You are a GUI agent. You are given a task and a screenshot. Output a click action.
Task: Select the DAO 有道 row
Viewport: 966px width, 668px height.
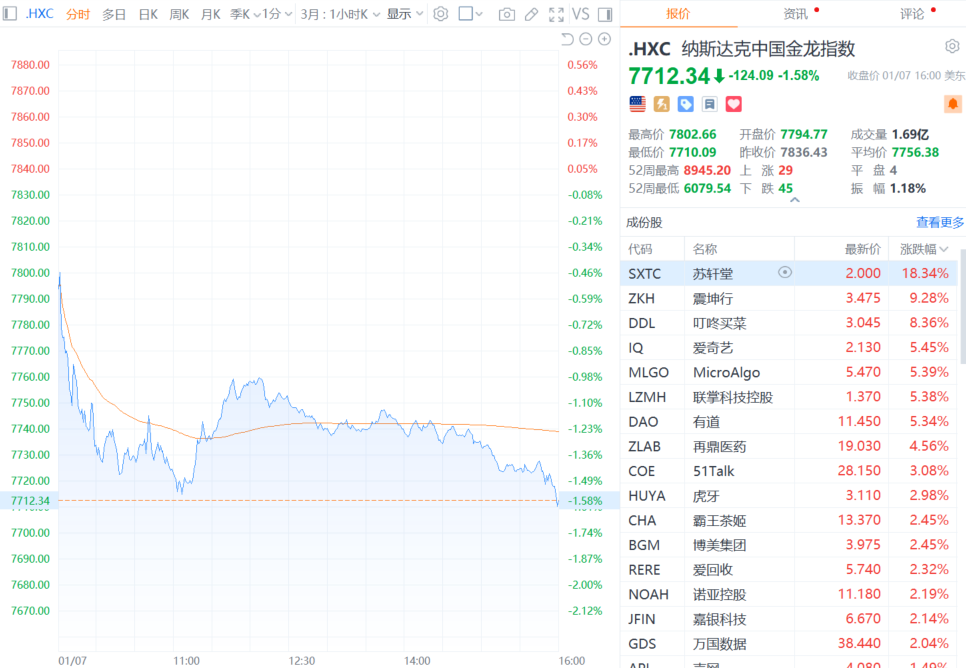(789, 422)
